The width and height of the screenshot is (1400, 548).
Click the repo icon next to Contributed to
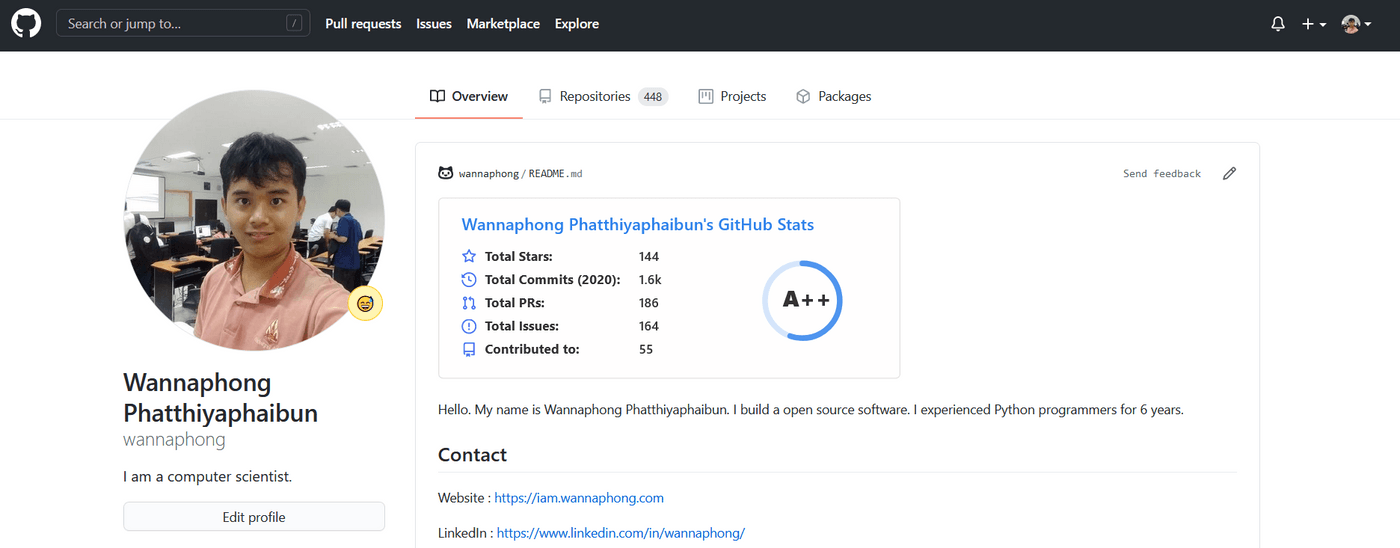(x=469, y=349)
